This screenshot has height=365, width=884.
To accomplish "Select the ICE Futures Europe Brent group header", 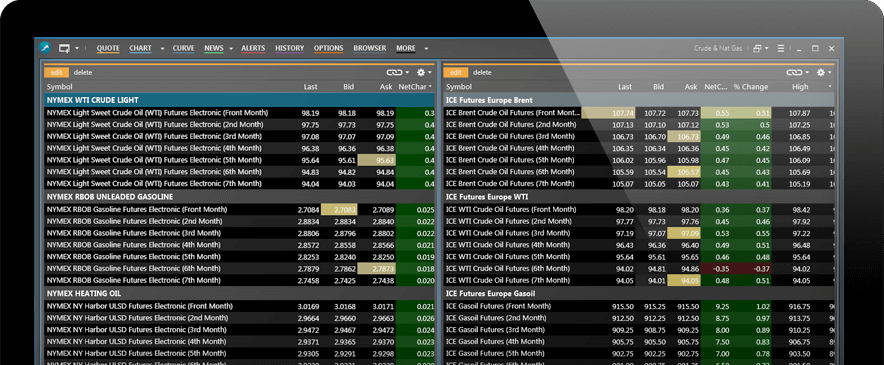I will pyautogui.click(x=639, y=100).
